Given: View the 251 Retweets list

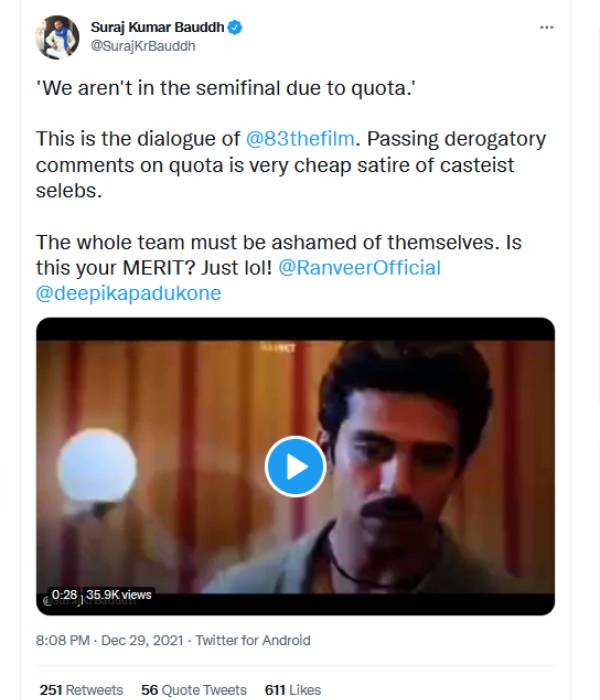Looking at the screenshot, I should [x=81, y=690].
